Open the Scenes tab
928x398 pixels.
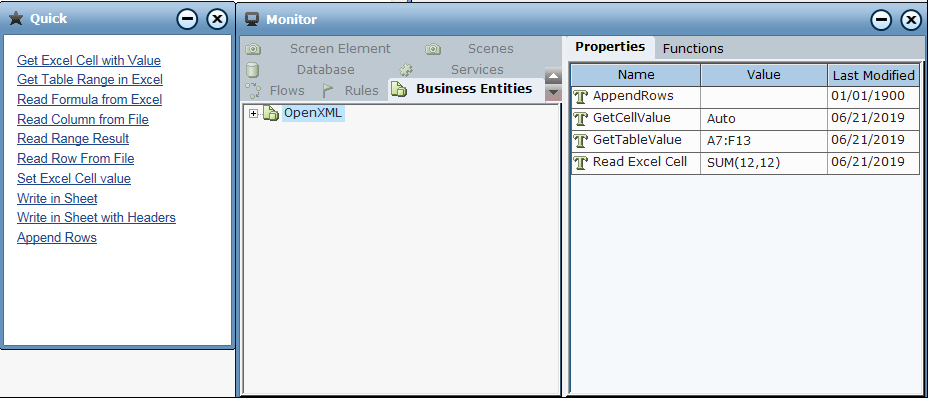[x=491, y=49]
